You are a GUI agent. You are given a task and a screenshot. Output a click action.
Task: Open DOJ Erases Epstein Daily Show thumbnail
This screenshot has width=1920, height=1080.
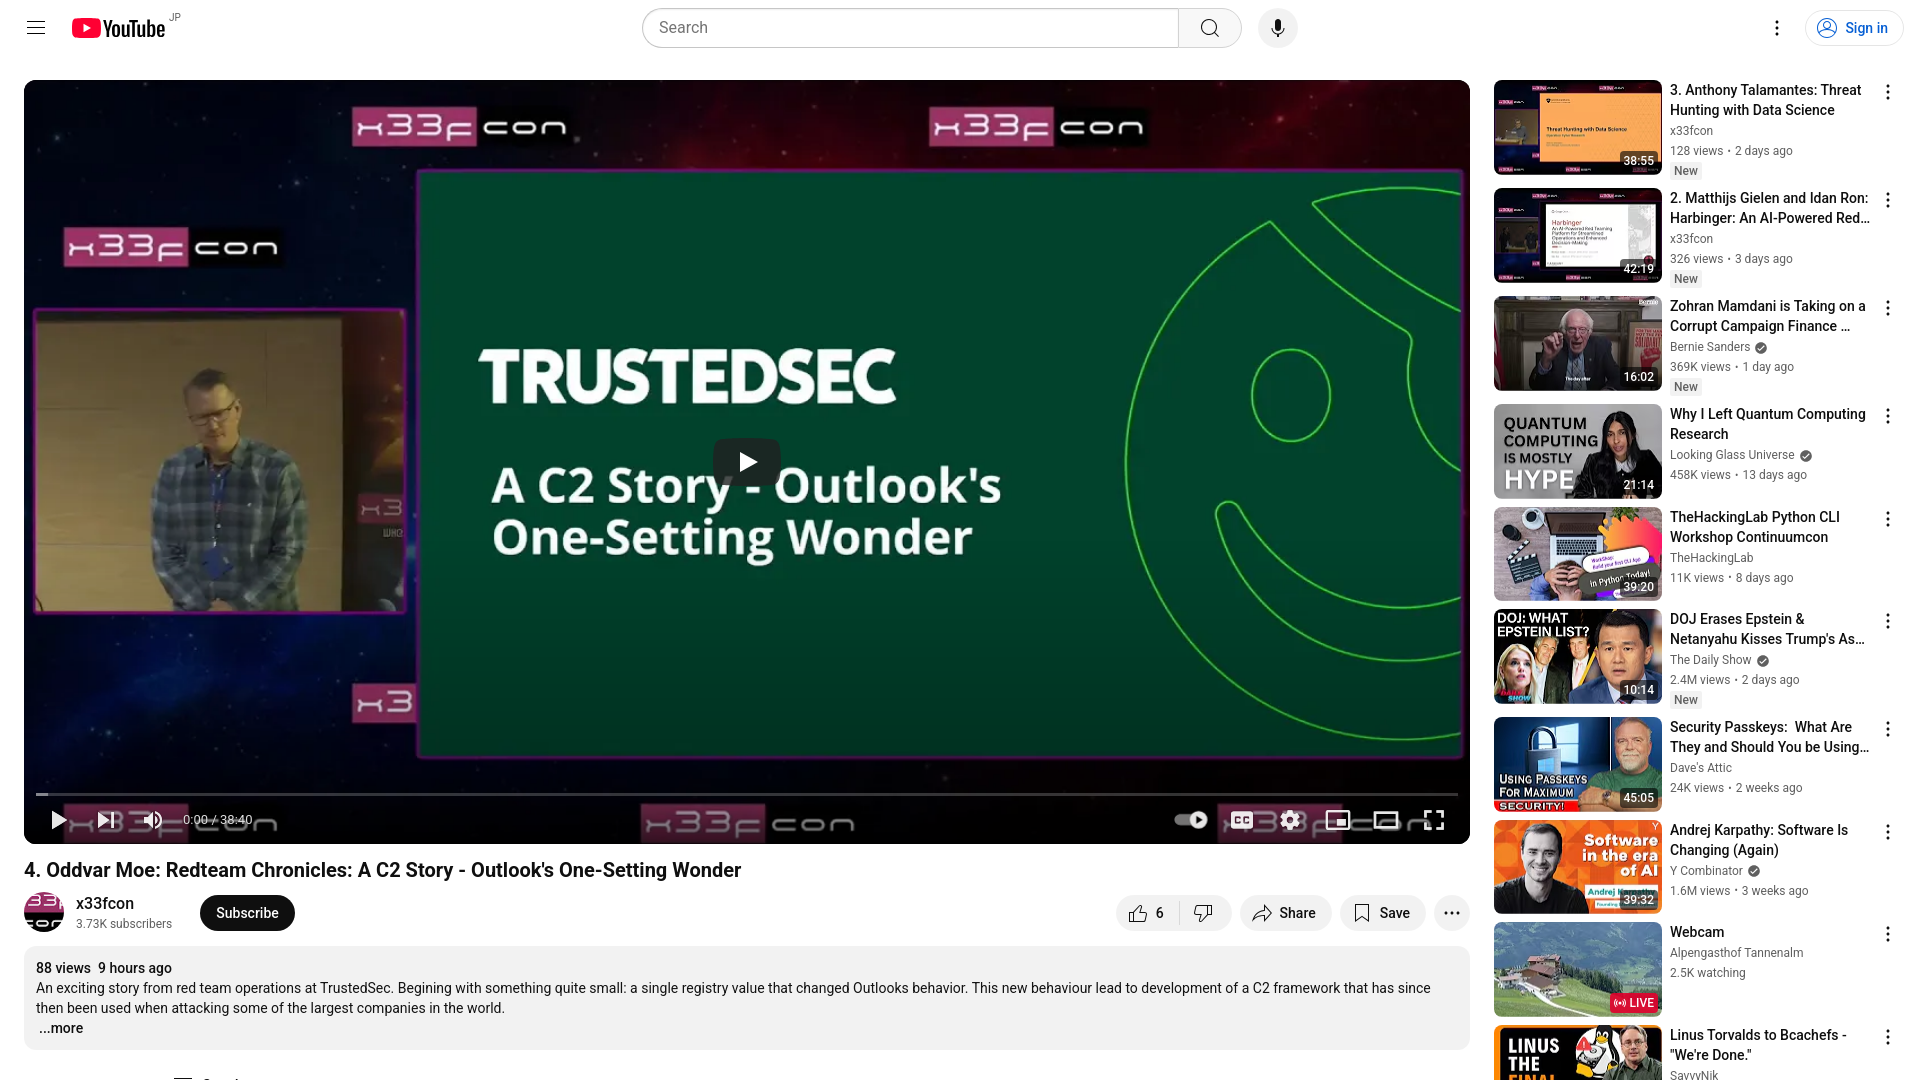click(1578, 656)
